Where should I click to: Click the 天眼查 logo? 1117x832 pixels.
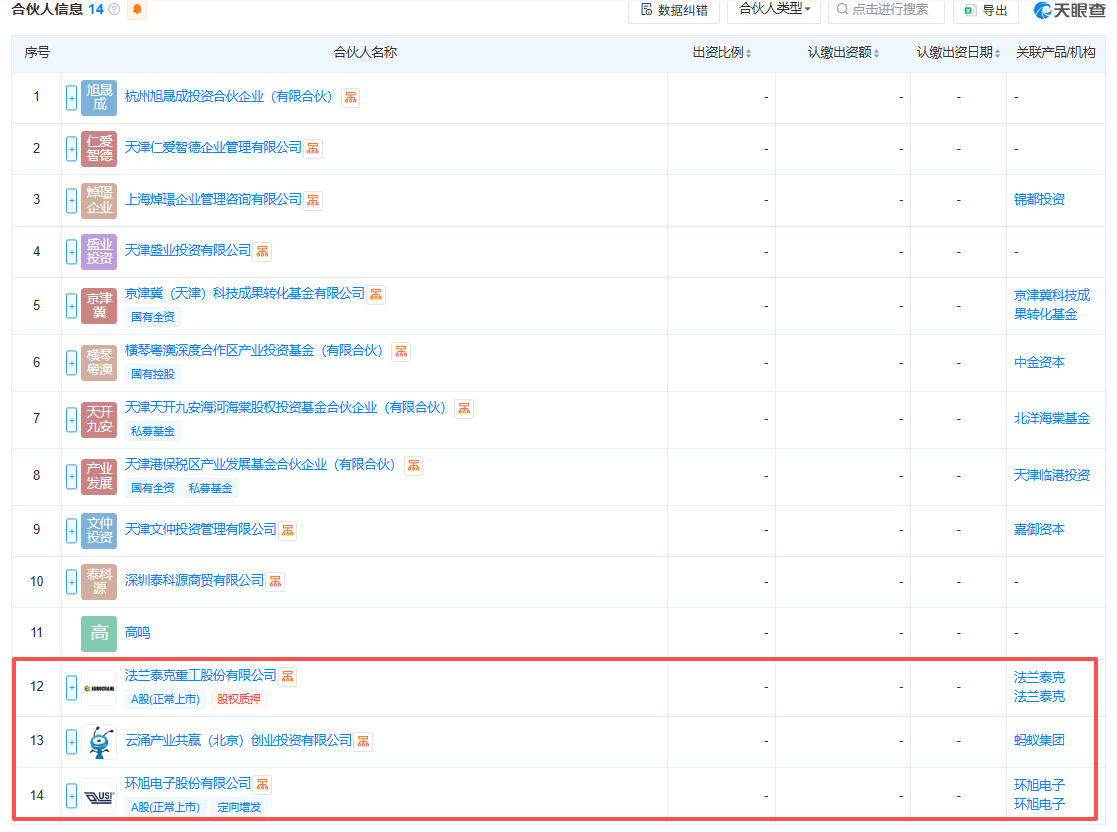[1069, 10]
